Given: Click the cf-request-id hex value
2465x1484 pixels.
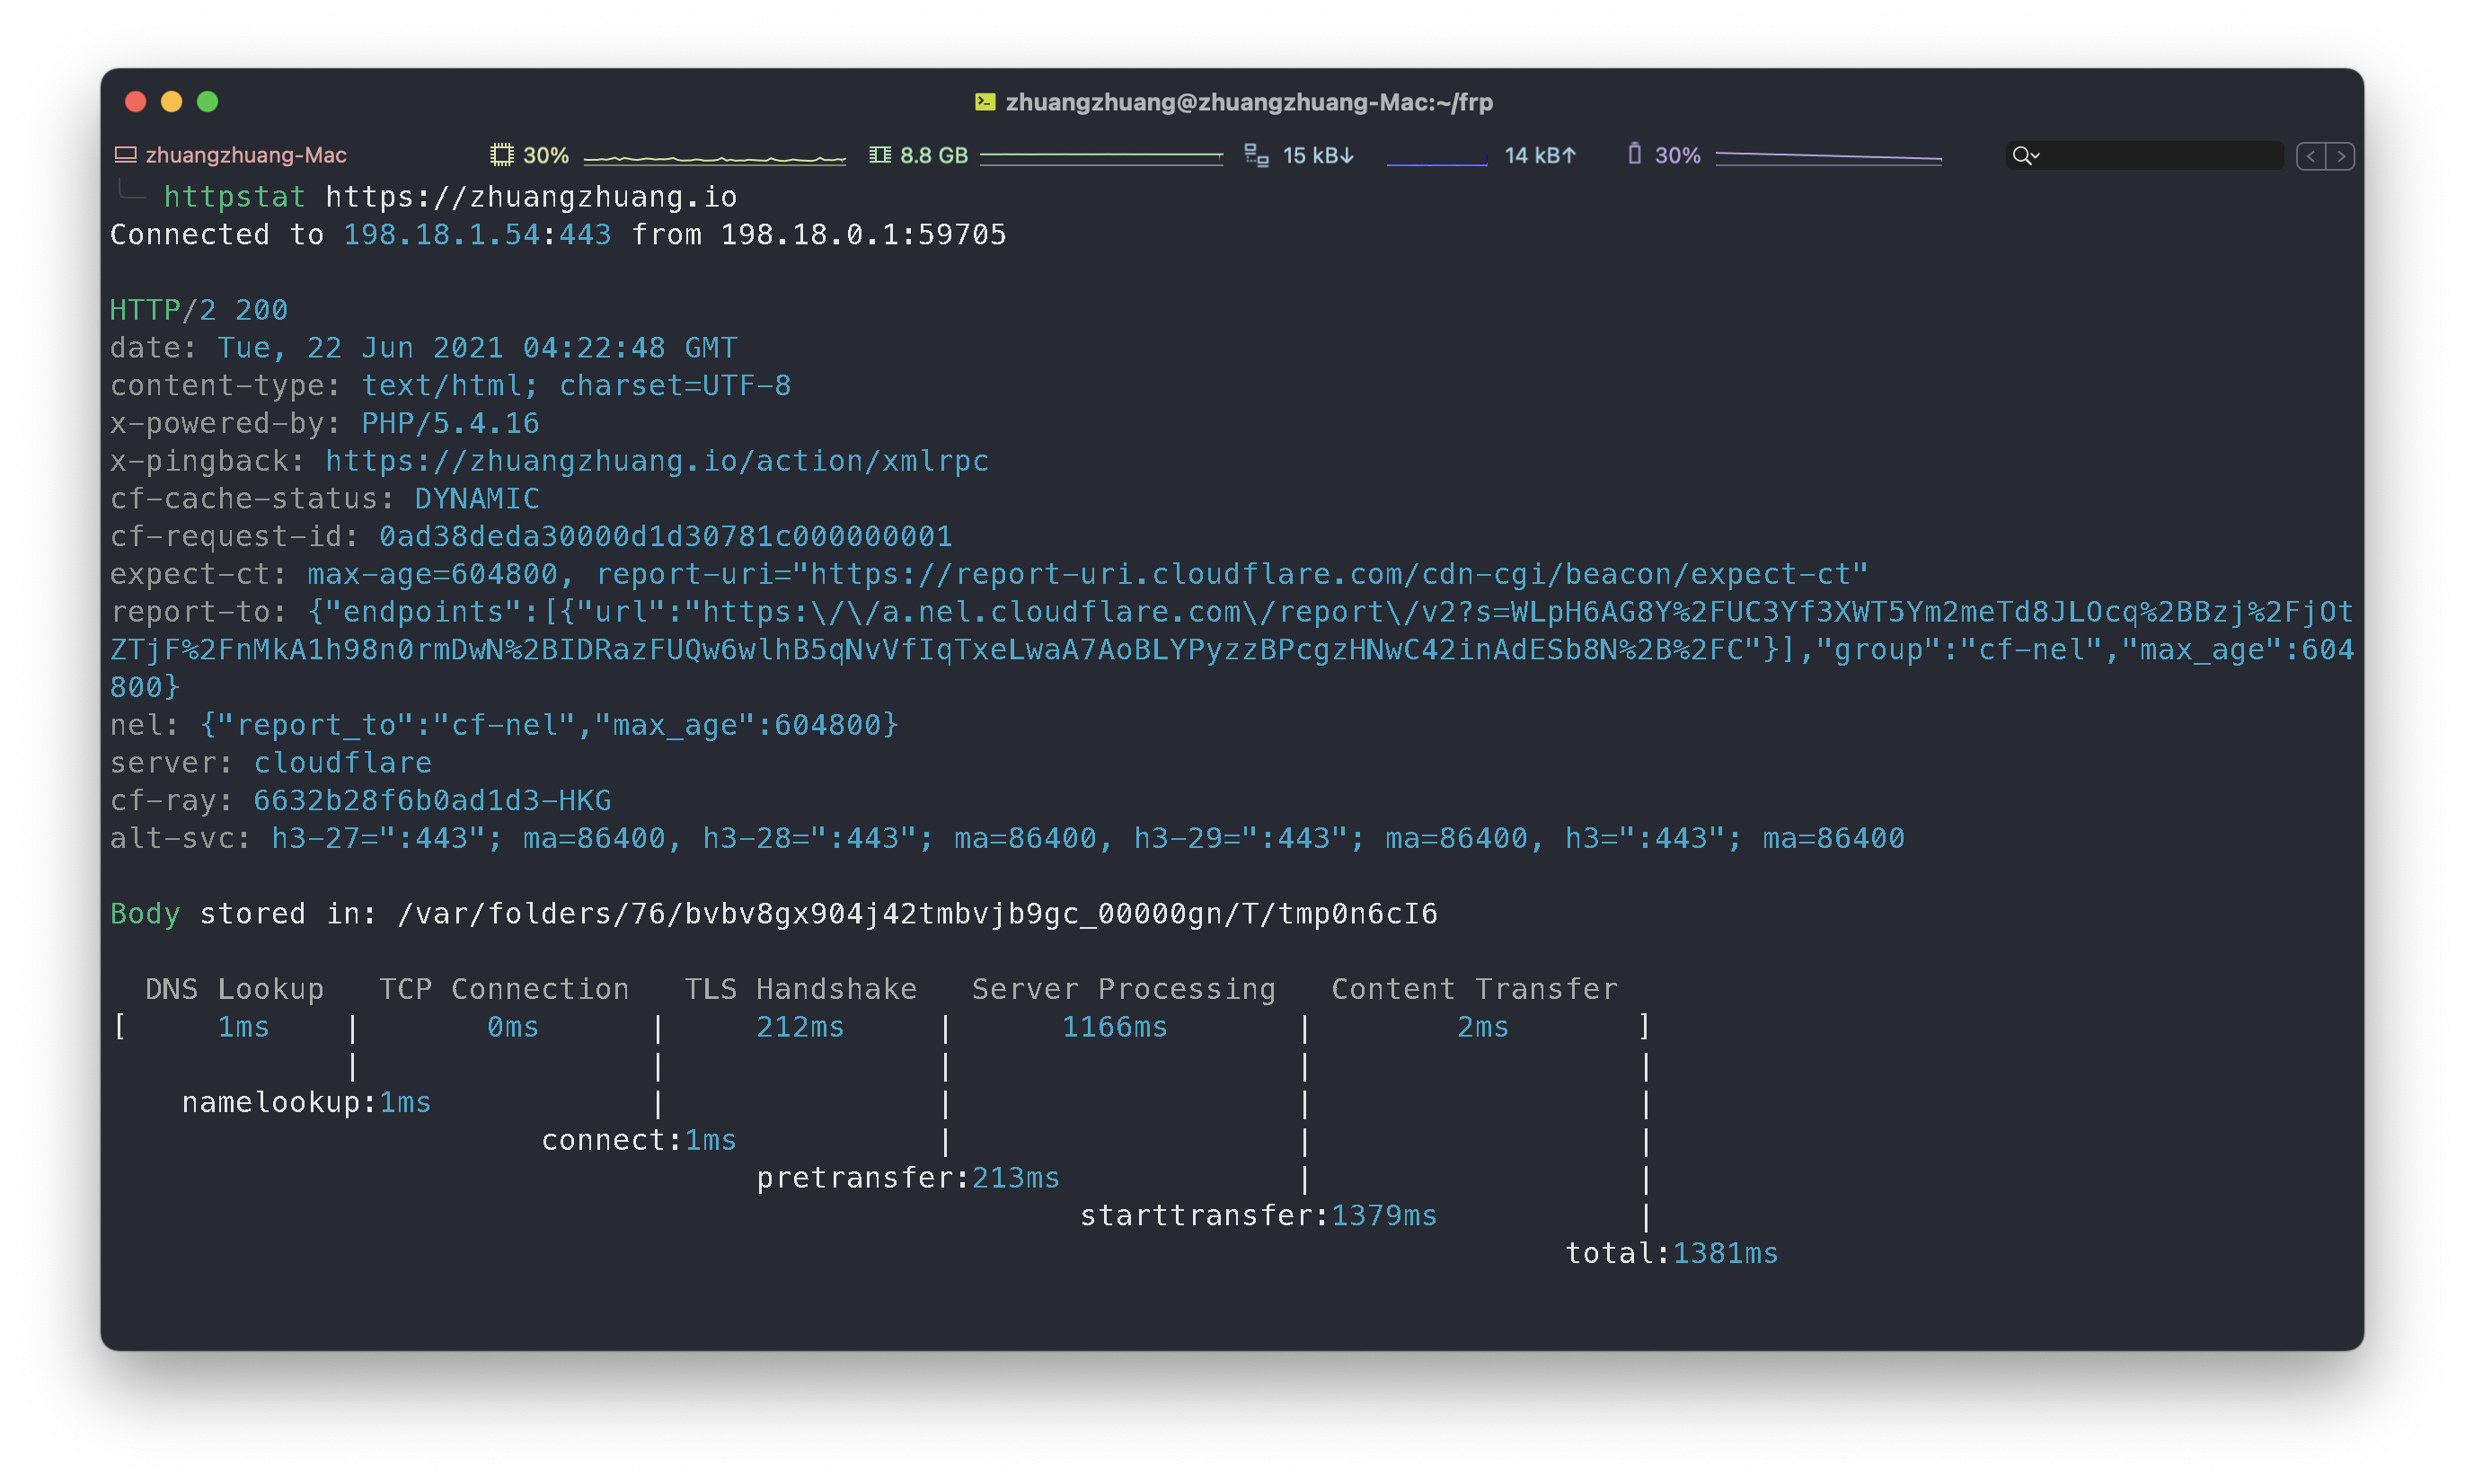Looking at the screenshot, I should pos(666,537).
